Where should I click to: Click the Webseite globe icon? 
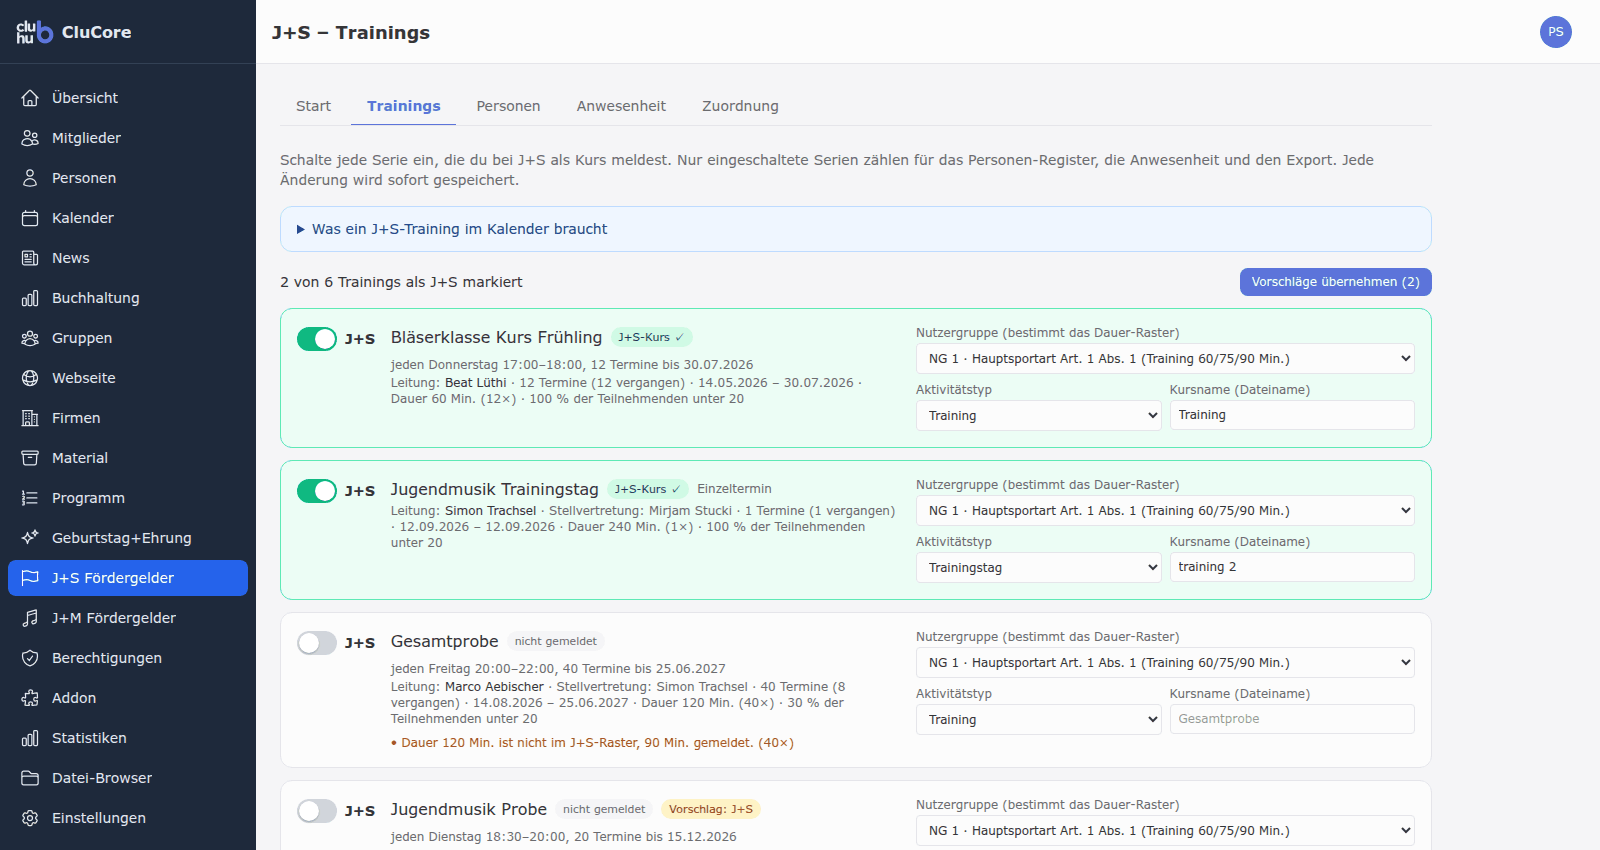(x=30, y=378)
